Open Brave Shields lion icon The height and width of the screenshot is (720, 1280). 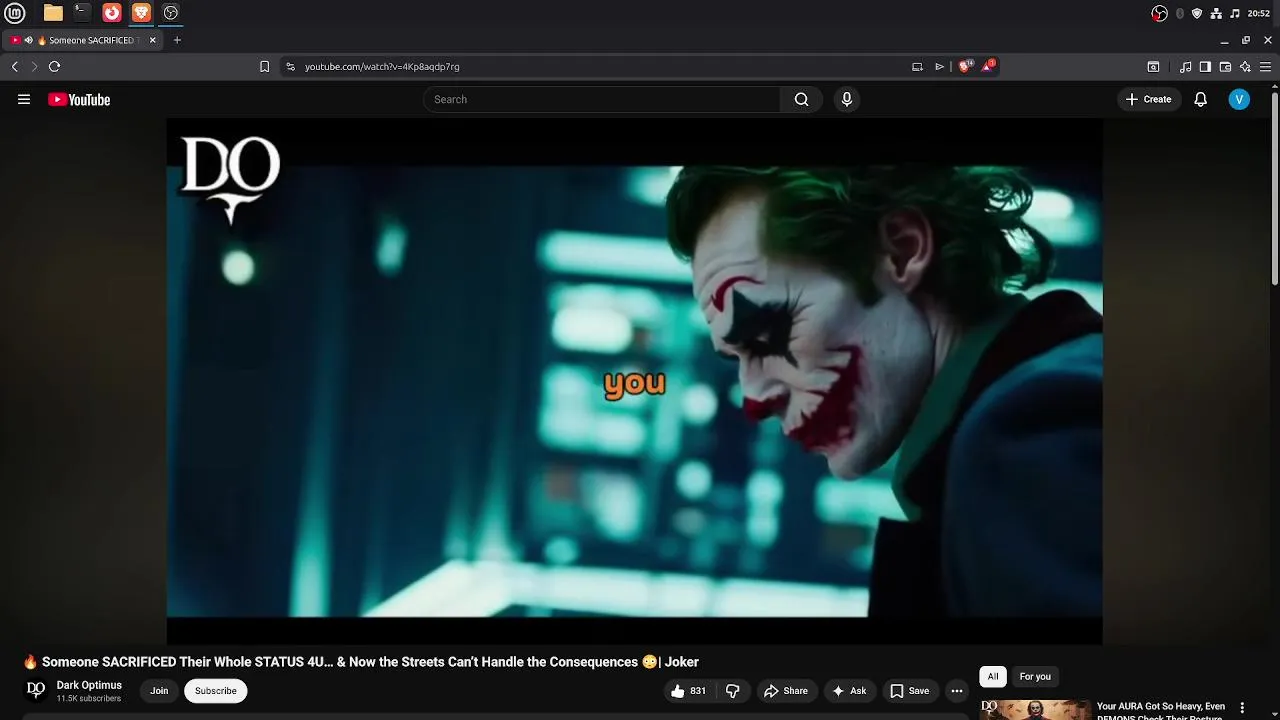[965, 66]
